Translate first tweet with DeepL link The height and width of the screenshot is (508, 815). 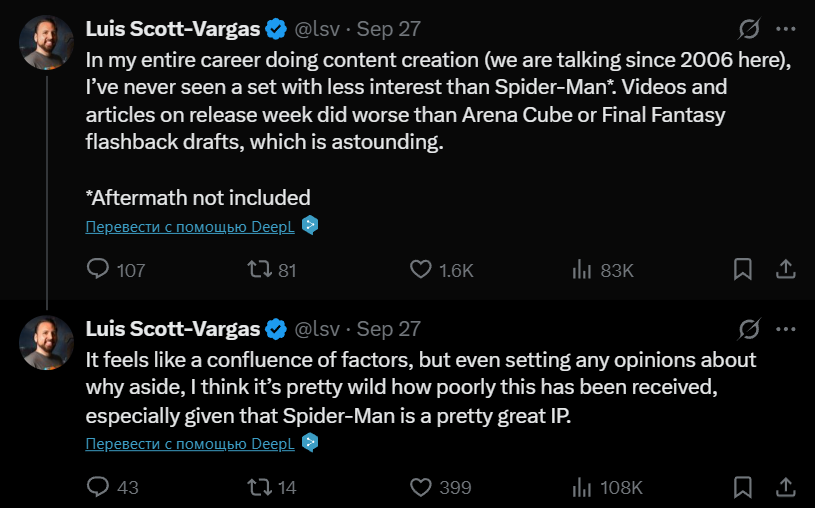192,226
